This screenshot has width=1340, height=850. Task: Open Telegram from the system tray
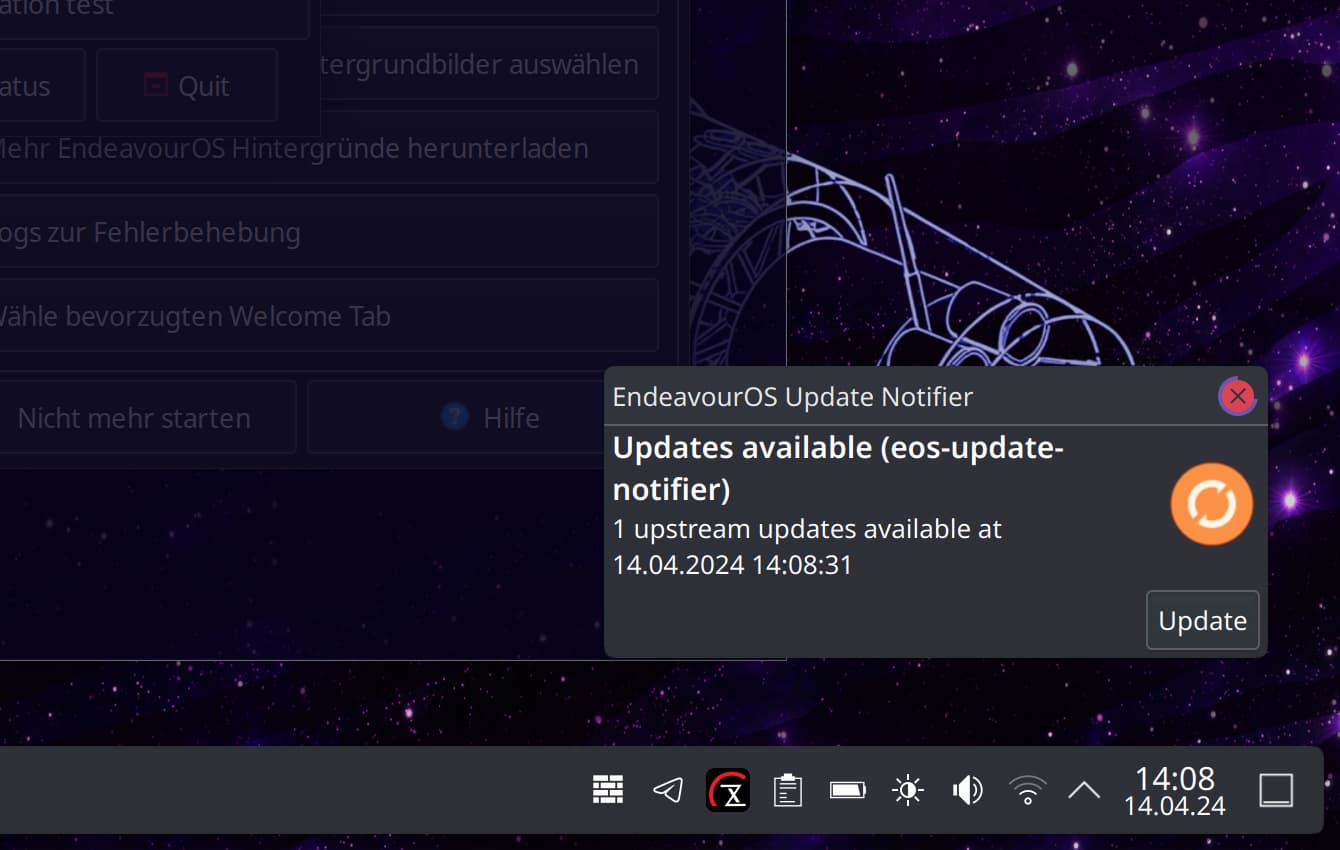click(x=668, y=790)
